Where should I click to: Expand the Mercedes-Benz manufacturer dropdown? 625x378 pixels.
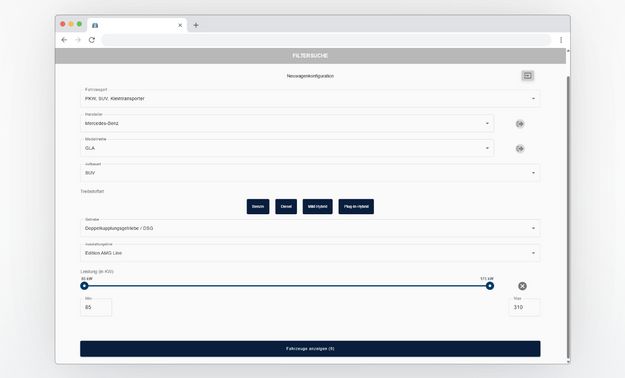tap(287, 124)
